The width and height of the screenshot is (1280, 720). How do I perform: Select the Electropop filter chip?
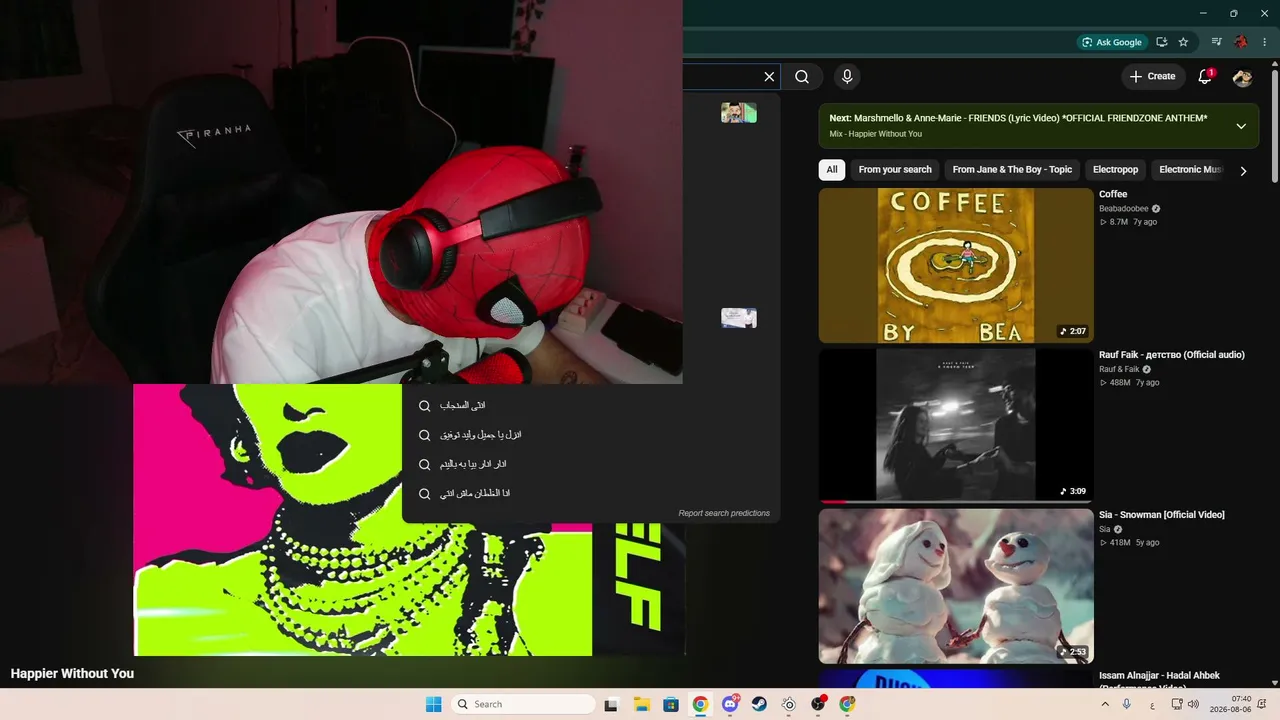pos(1116,170)
